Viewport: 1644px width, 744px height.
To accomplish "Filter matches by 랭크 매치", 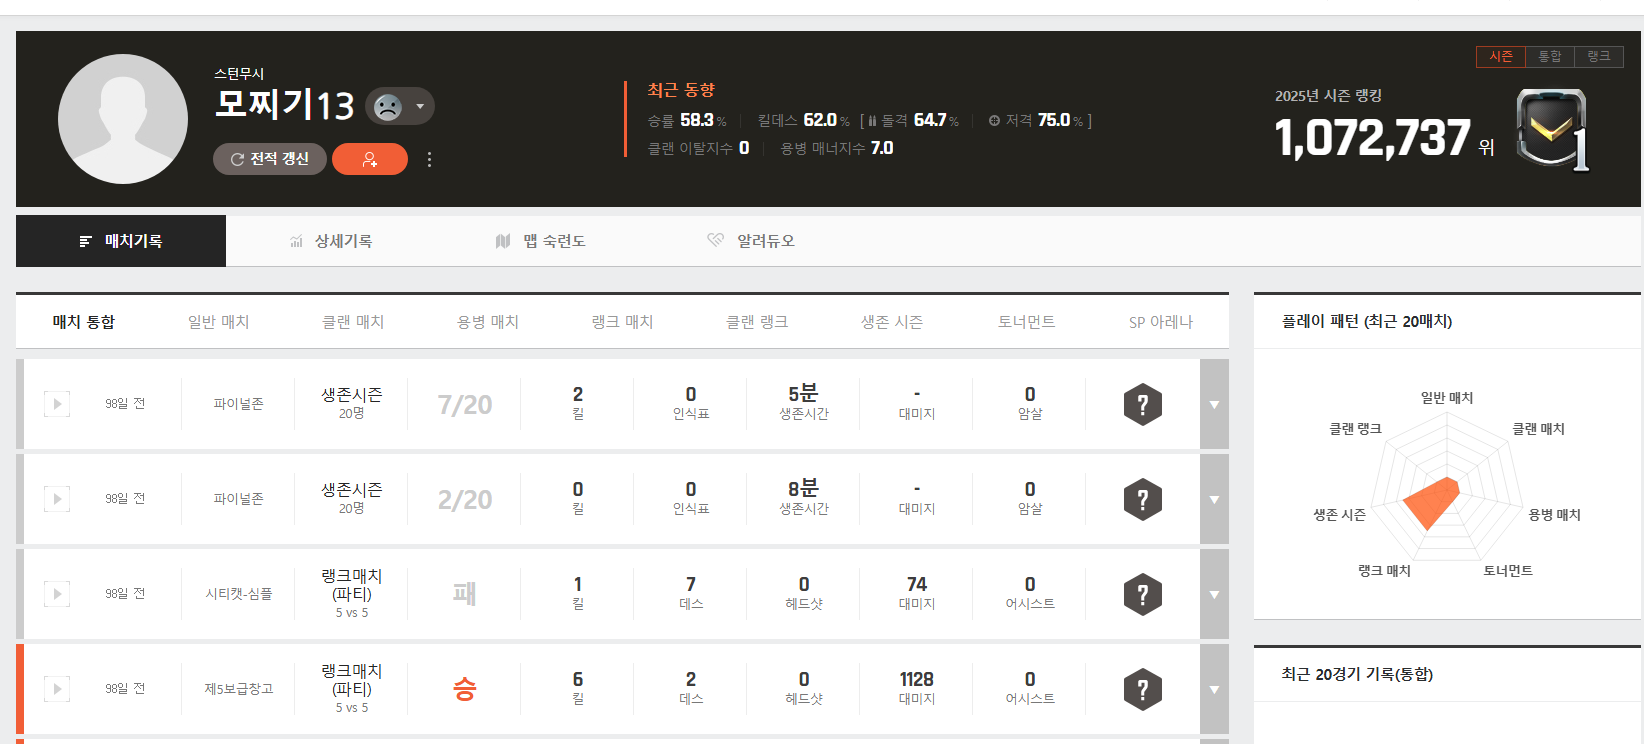I will coord(622,322).
